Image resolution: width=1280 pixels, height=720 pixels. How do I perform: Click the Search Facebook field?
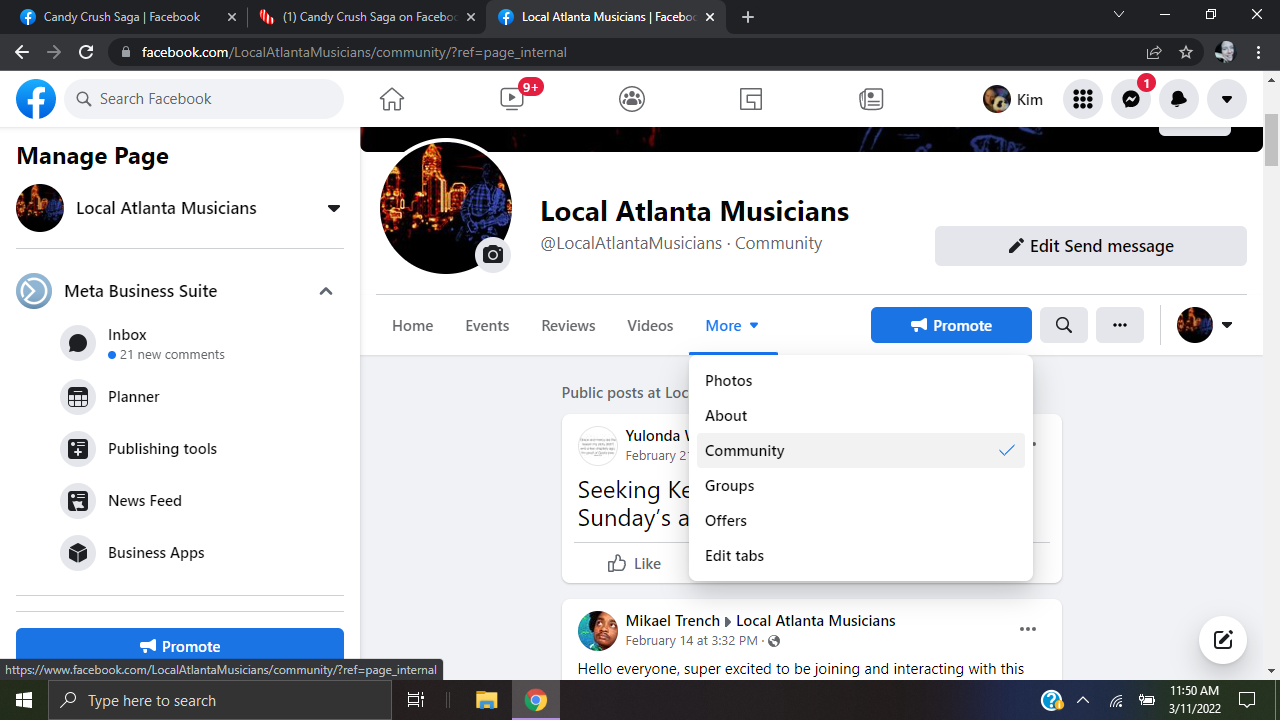point(204,99)
